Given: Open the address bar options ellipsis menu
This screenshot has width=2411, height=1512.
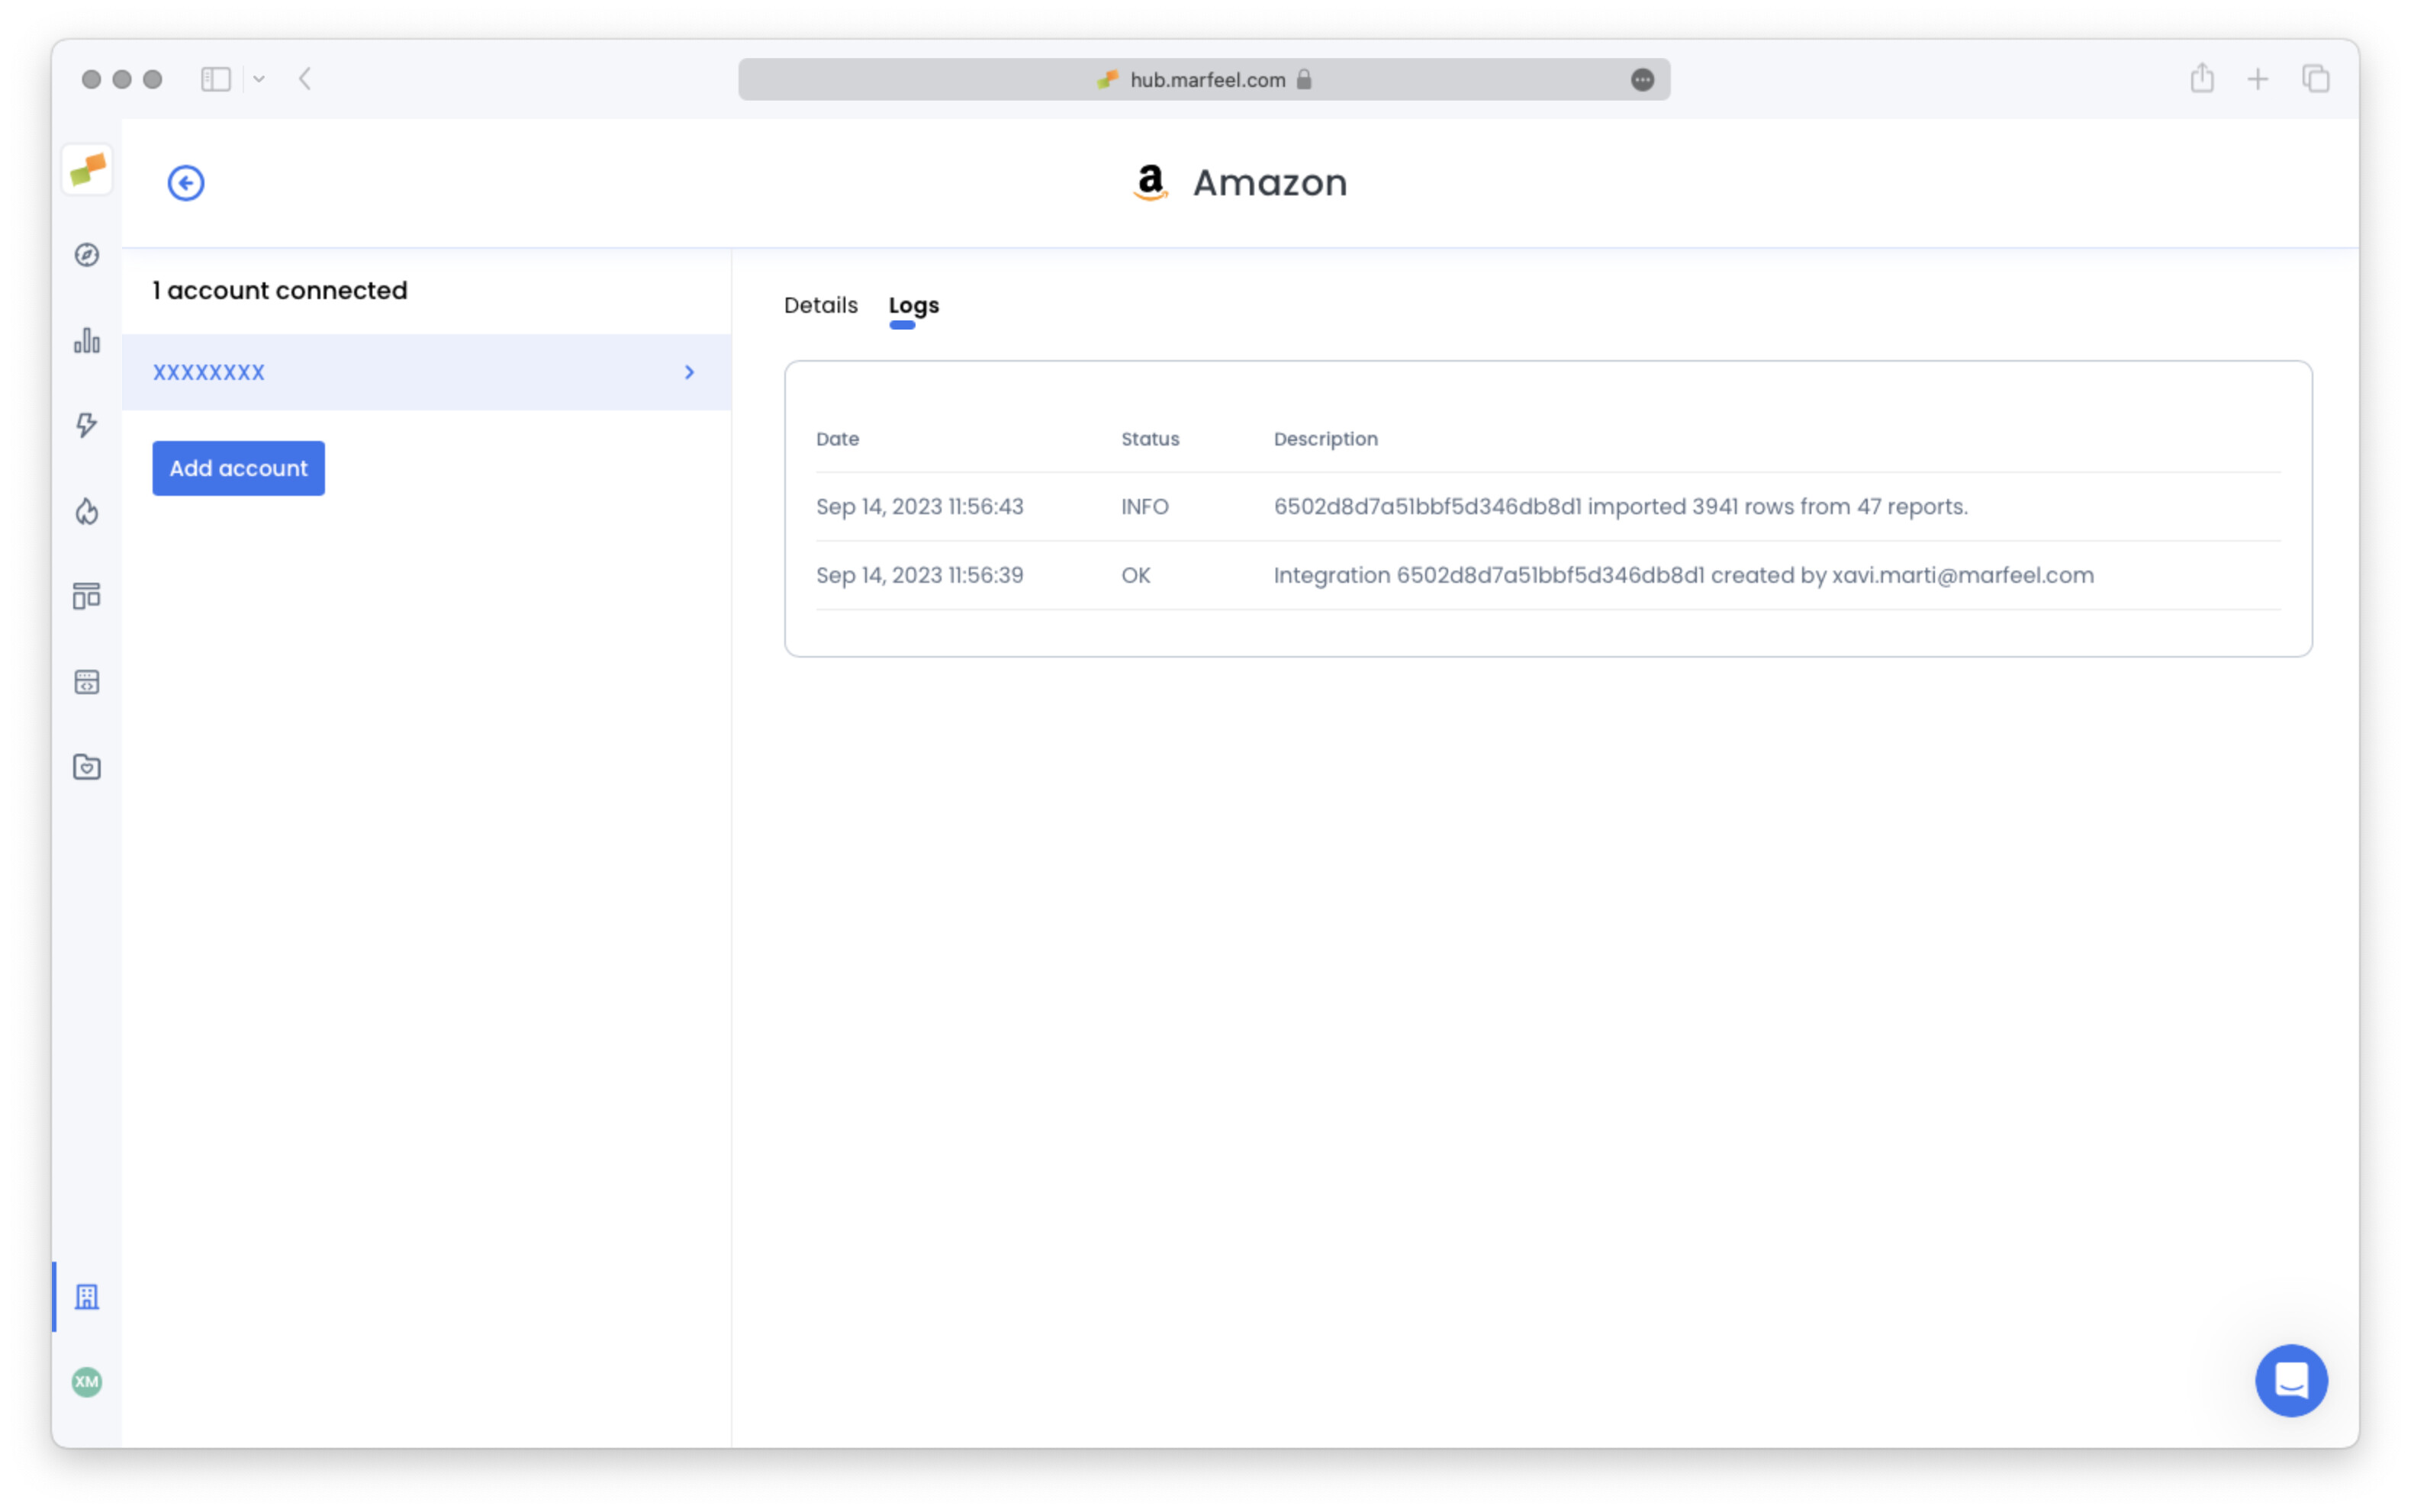Looking at the screenshot, I should point(1643,79).
